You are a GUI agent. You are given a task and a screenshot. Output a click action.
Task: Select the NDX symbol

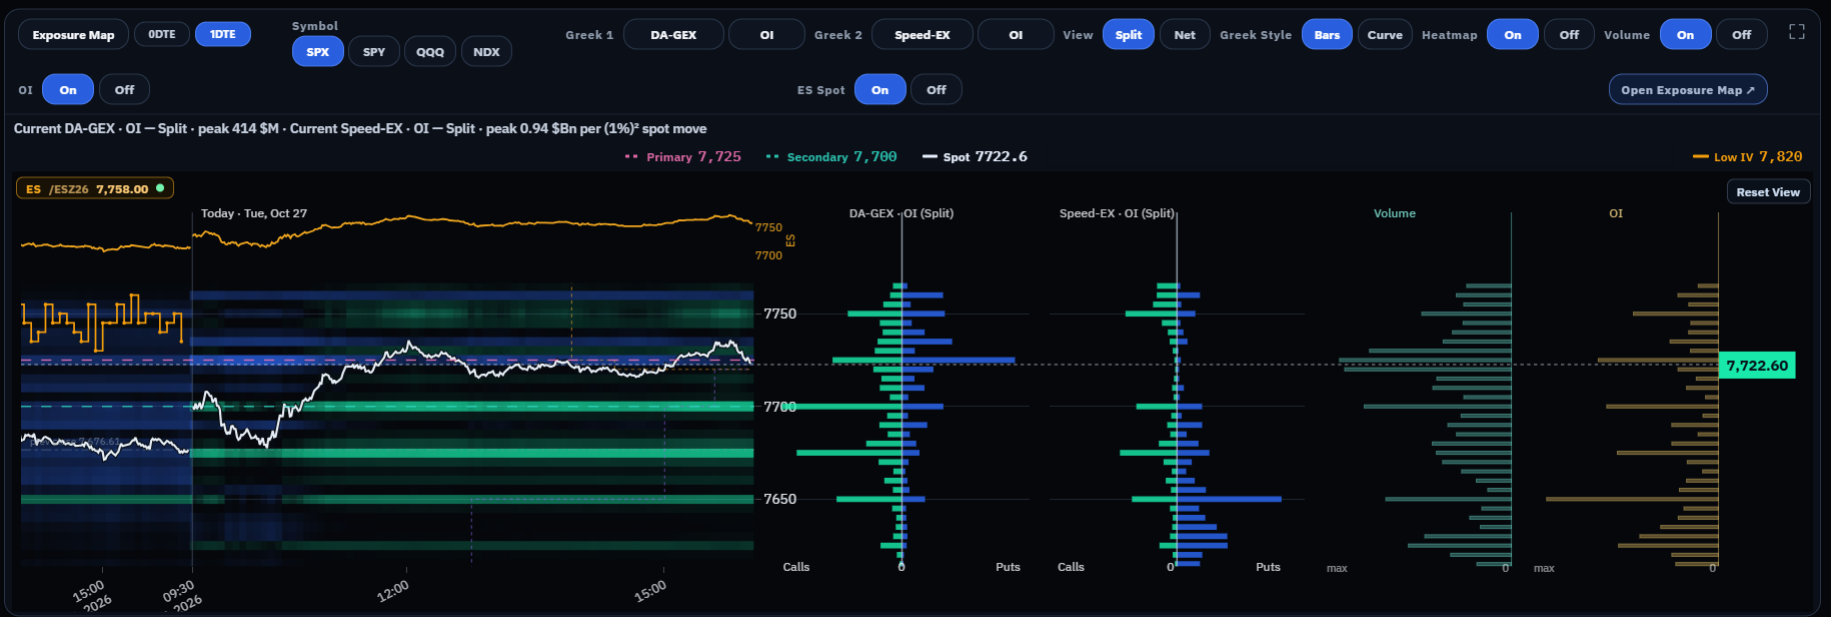click(487, 52)
